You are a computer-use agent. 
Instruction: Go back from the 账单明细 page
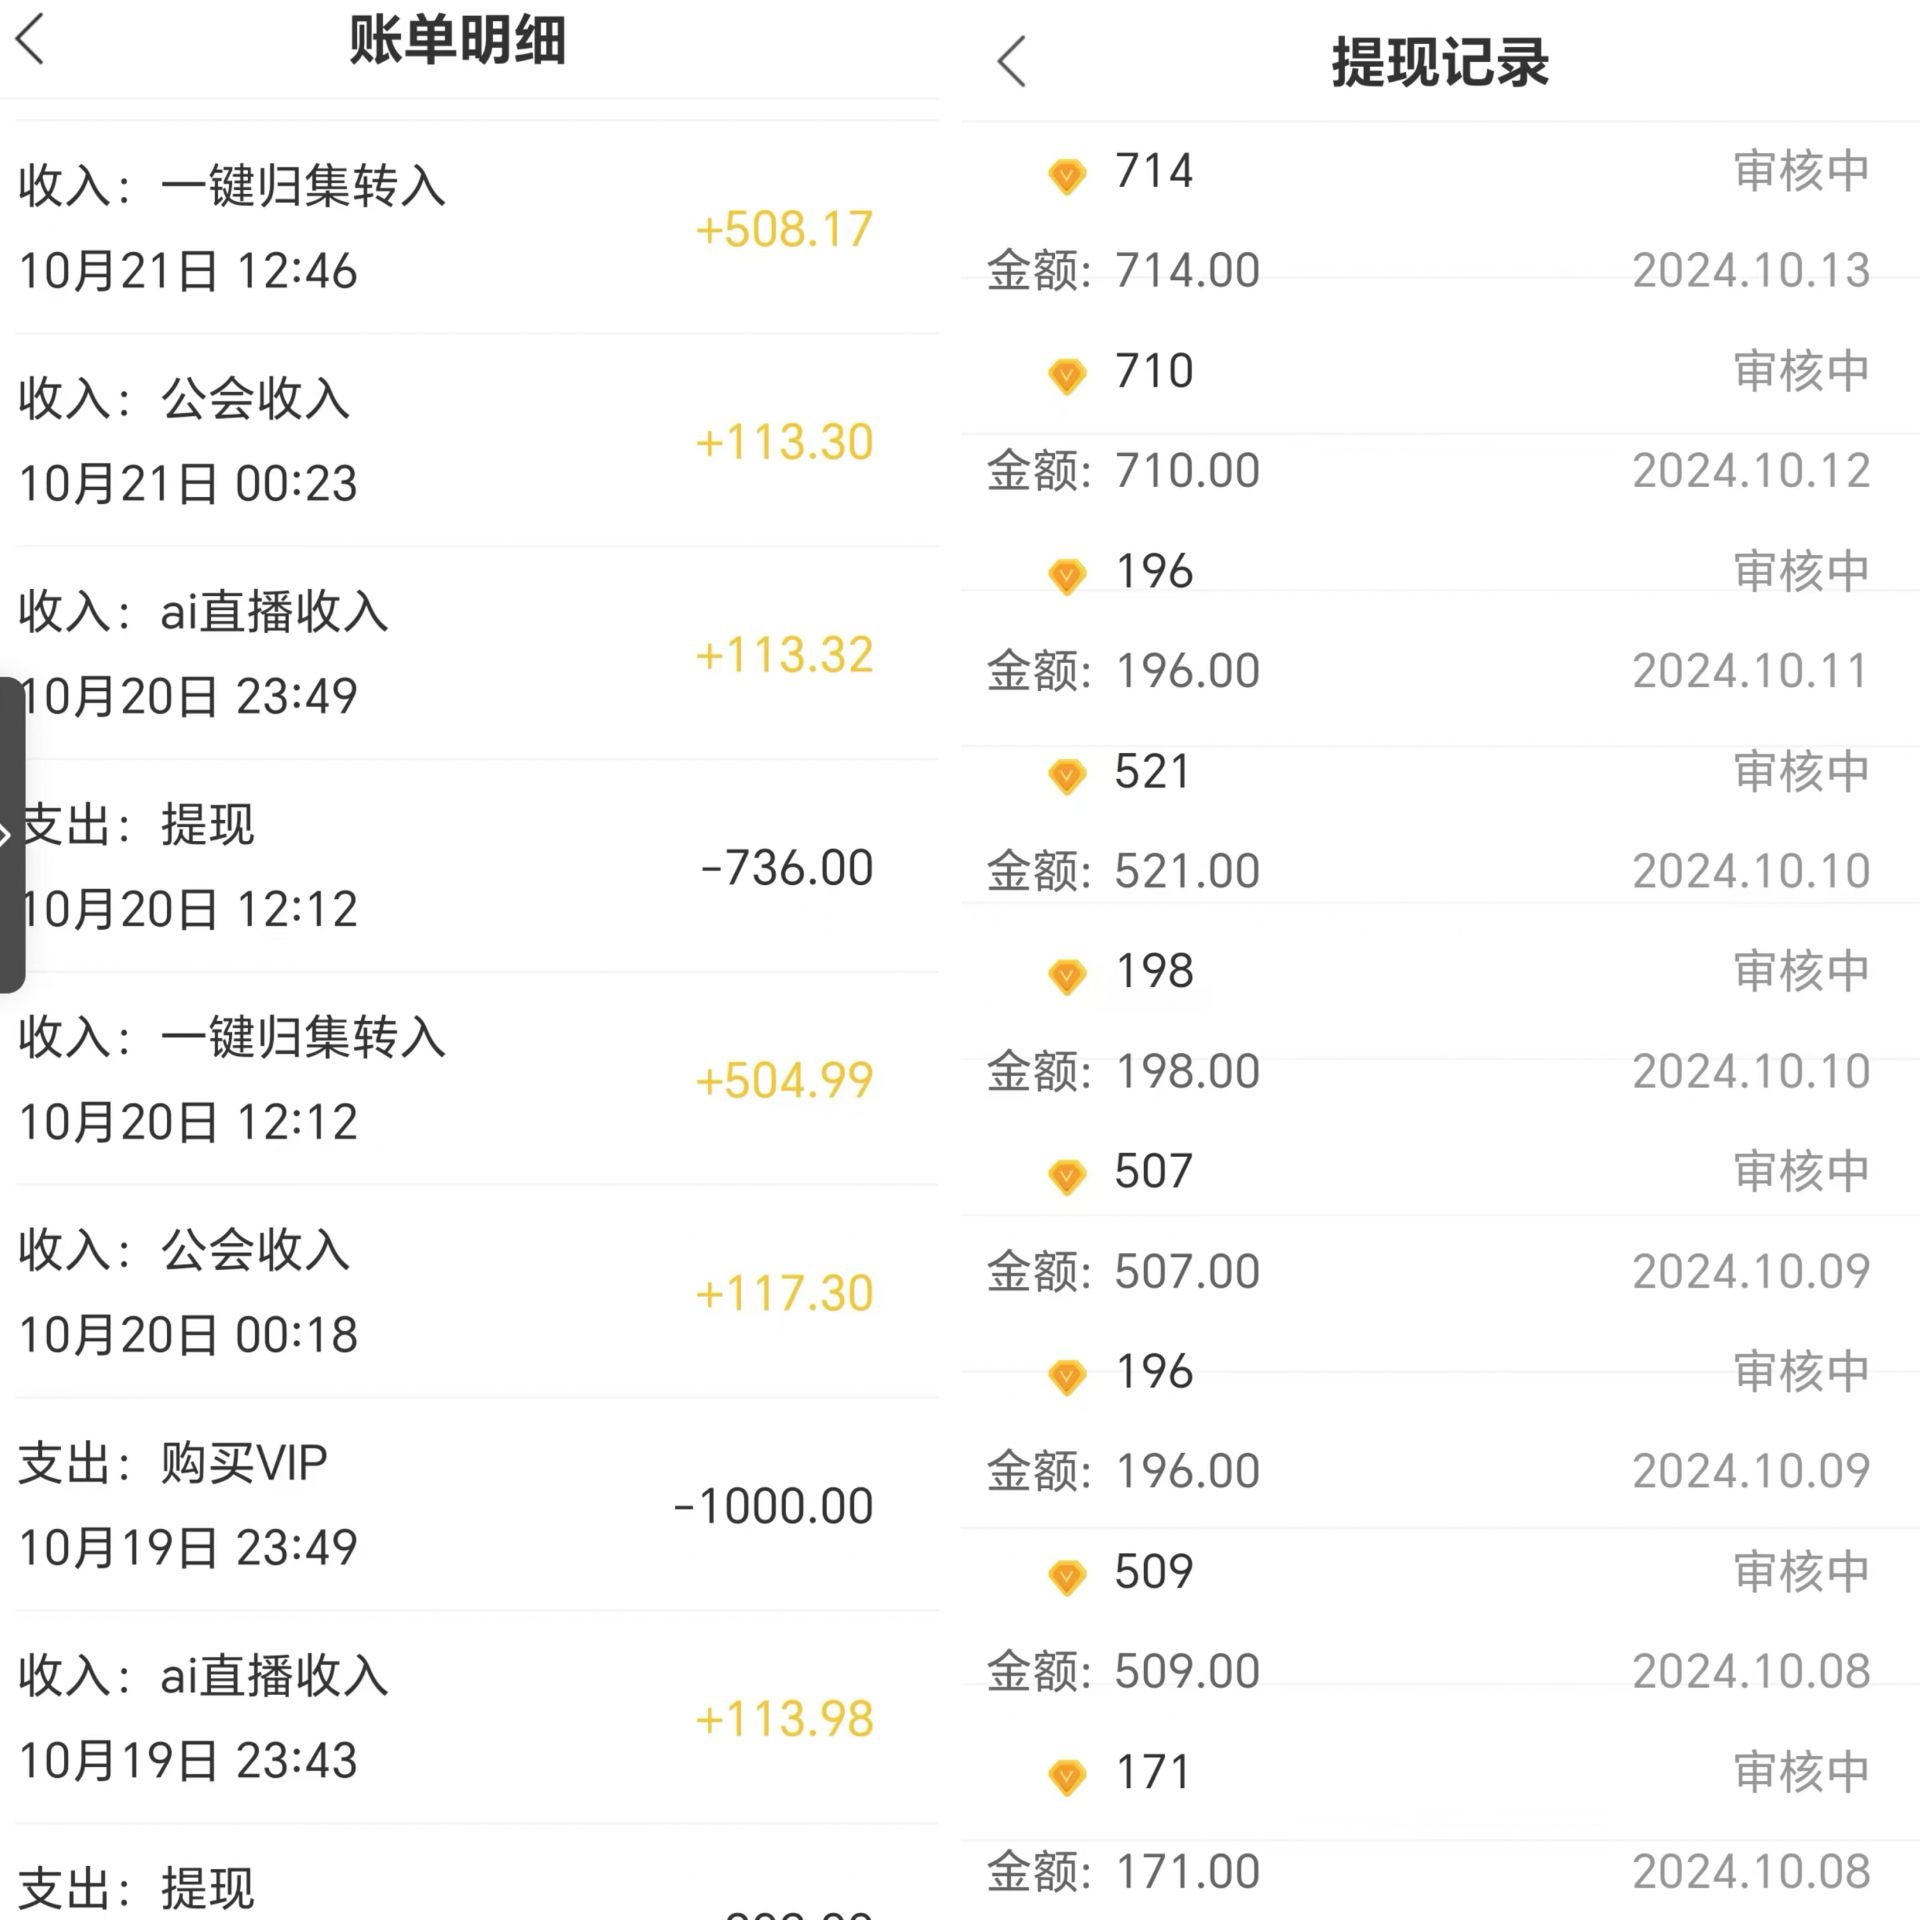(30, 40)
